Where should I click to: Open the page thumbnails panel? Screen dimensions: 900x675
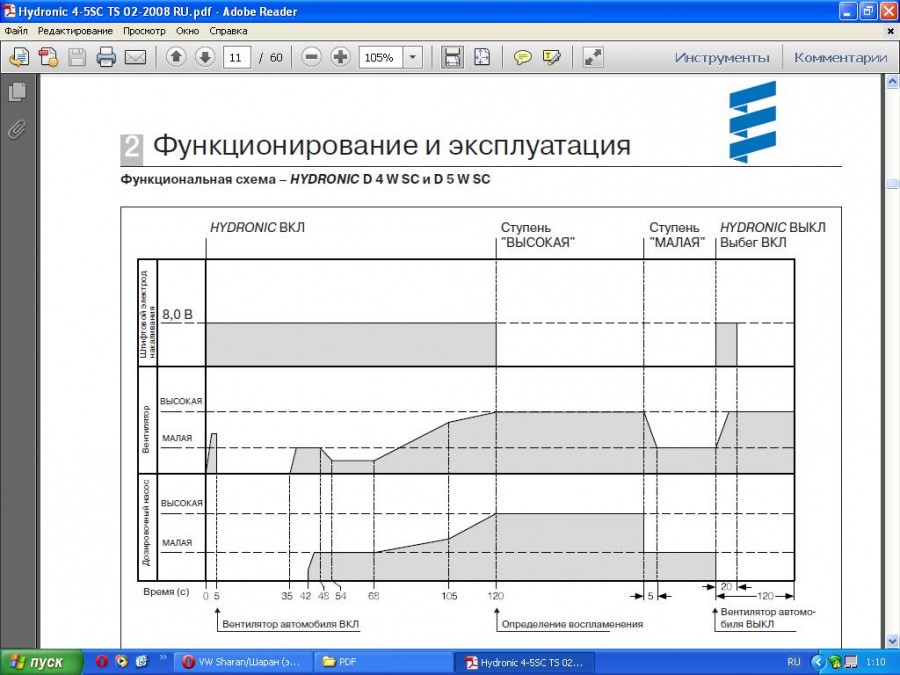point(16,93)
